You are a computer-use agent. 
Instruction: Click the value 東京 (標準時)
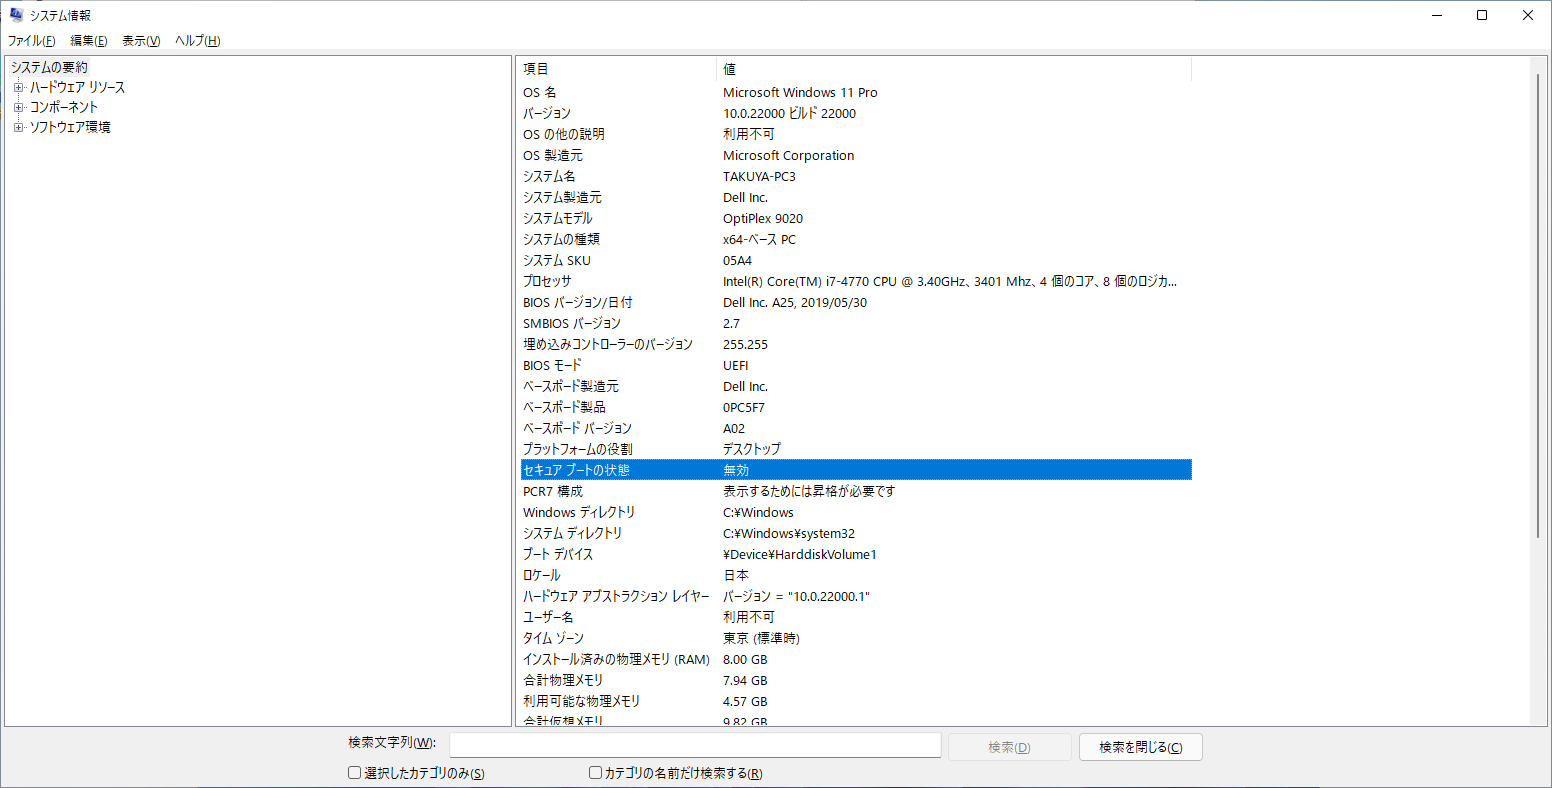pos(761,638)
